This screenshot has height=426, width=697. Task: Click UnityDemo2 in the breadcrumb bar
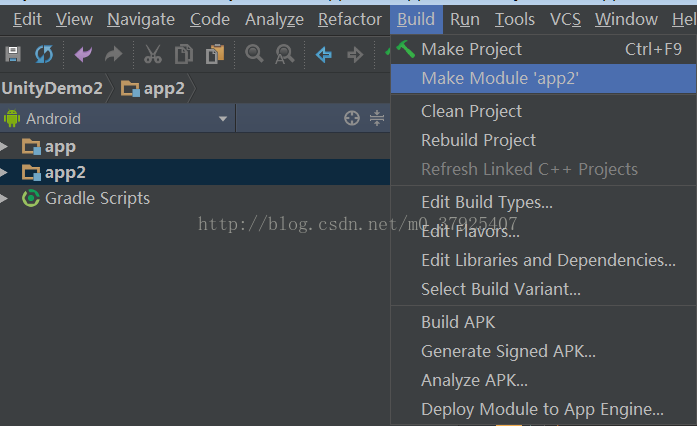52,88
